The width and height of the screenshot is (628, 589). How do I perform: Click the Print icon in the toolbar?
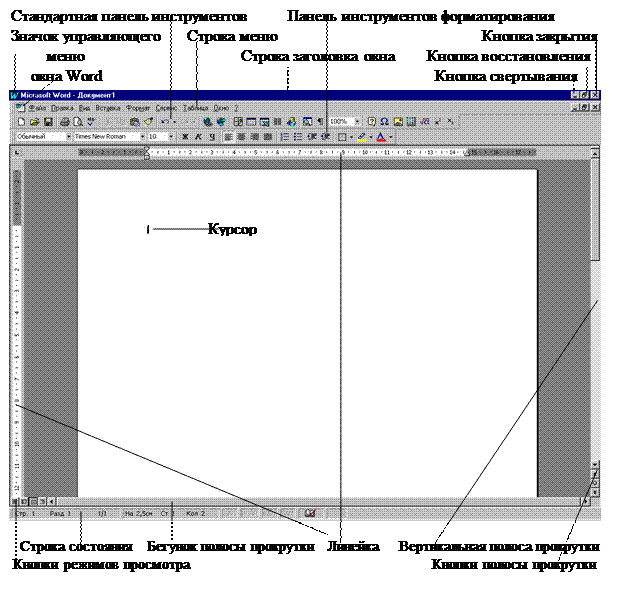[x=64, y=121]
